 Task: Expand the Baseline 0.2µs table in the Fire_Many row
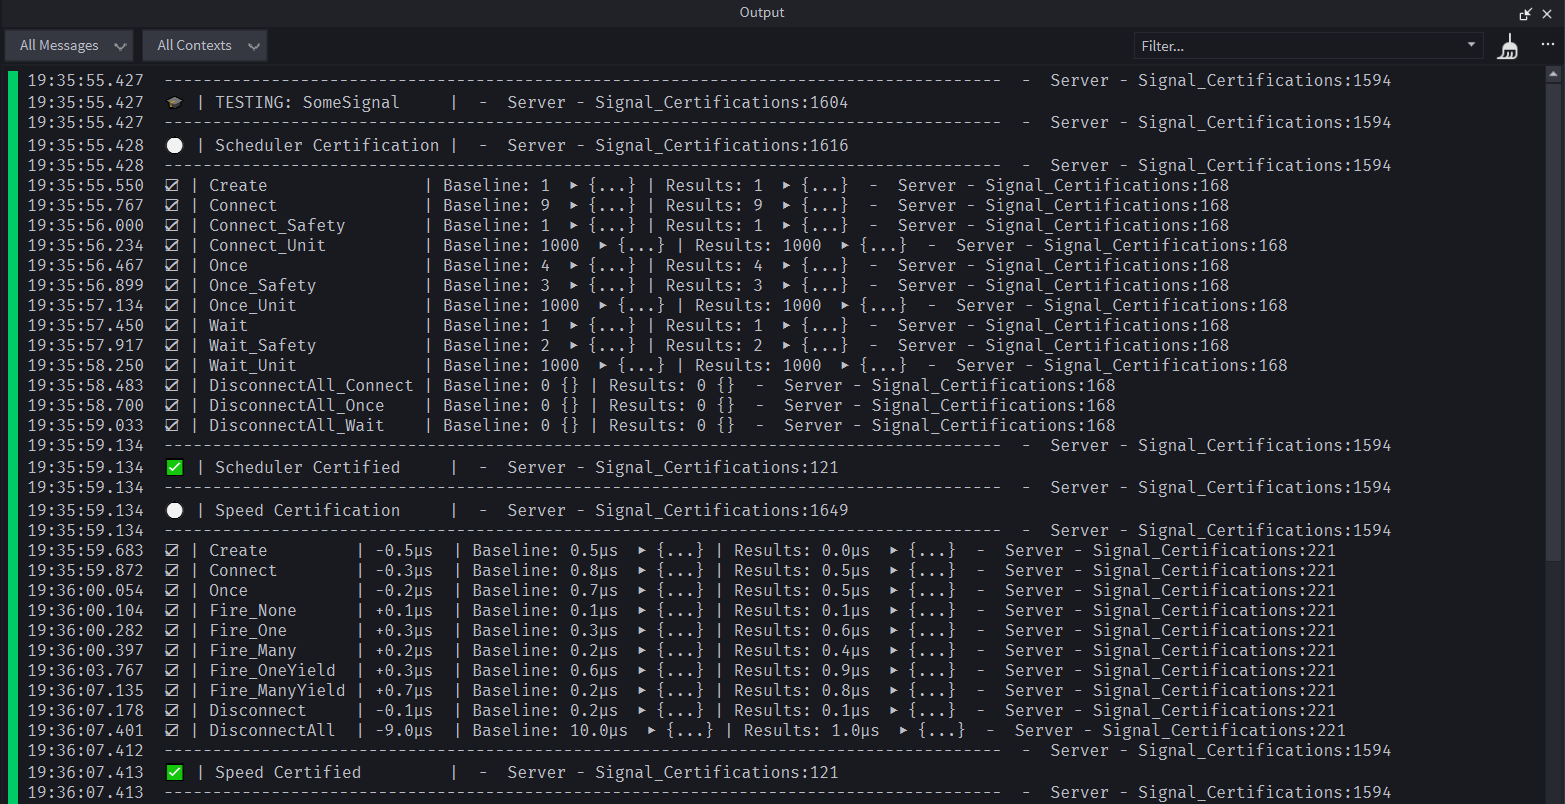[x=643, y=651]
